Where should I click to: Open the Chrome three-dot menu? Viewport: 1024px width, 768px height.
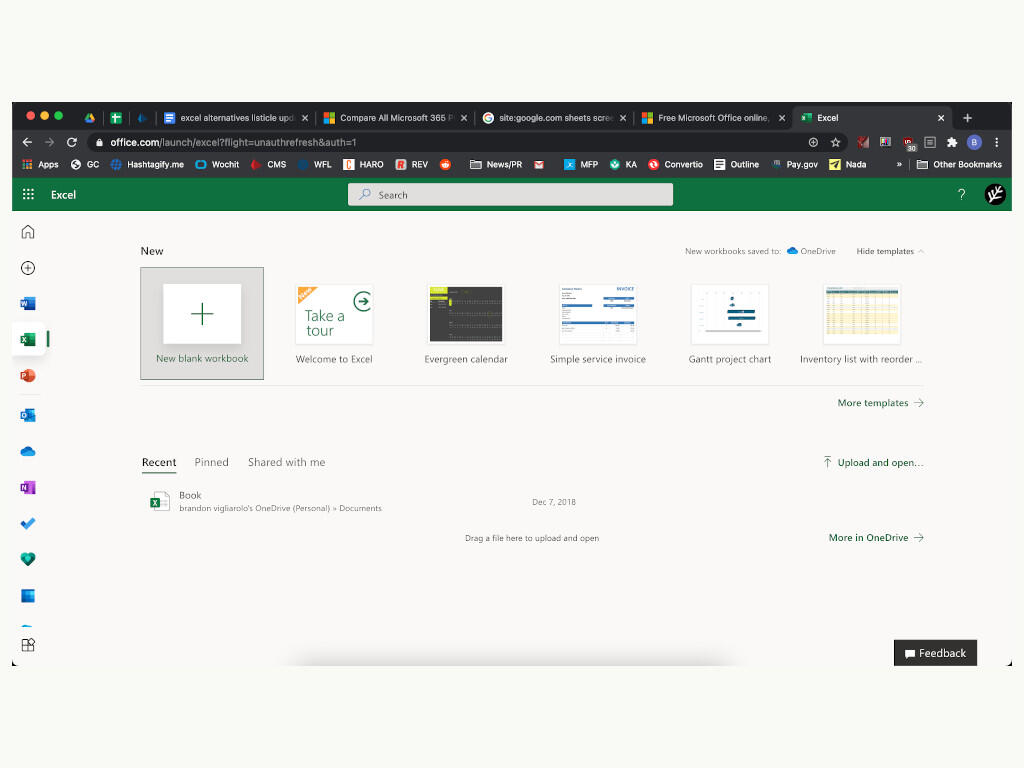click(997, 142)
